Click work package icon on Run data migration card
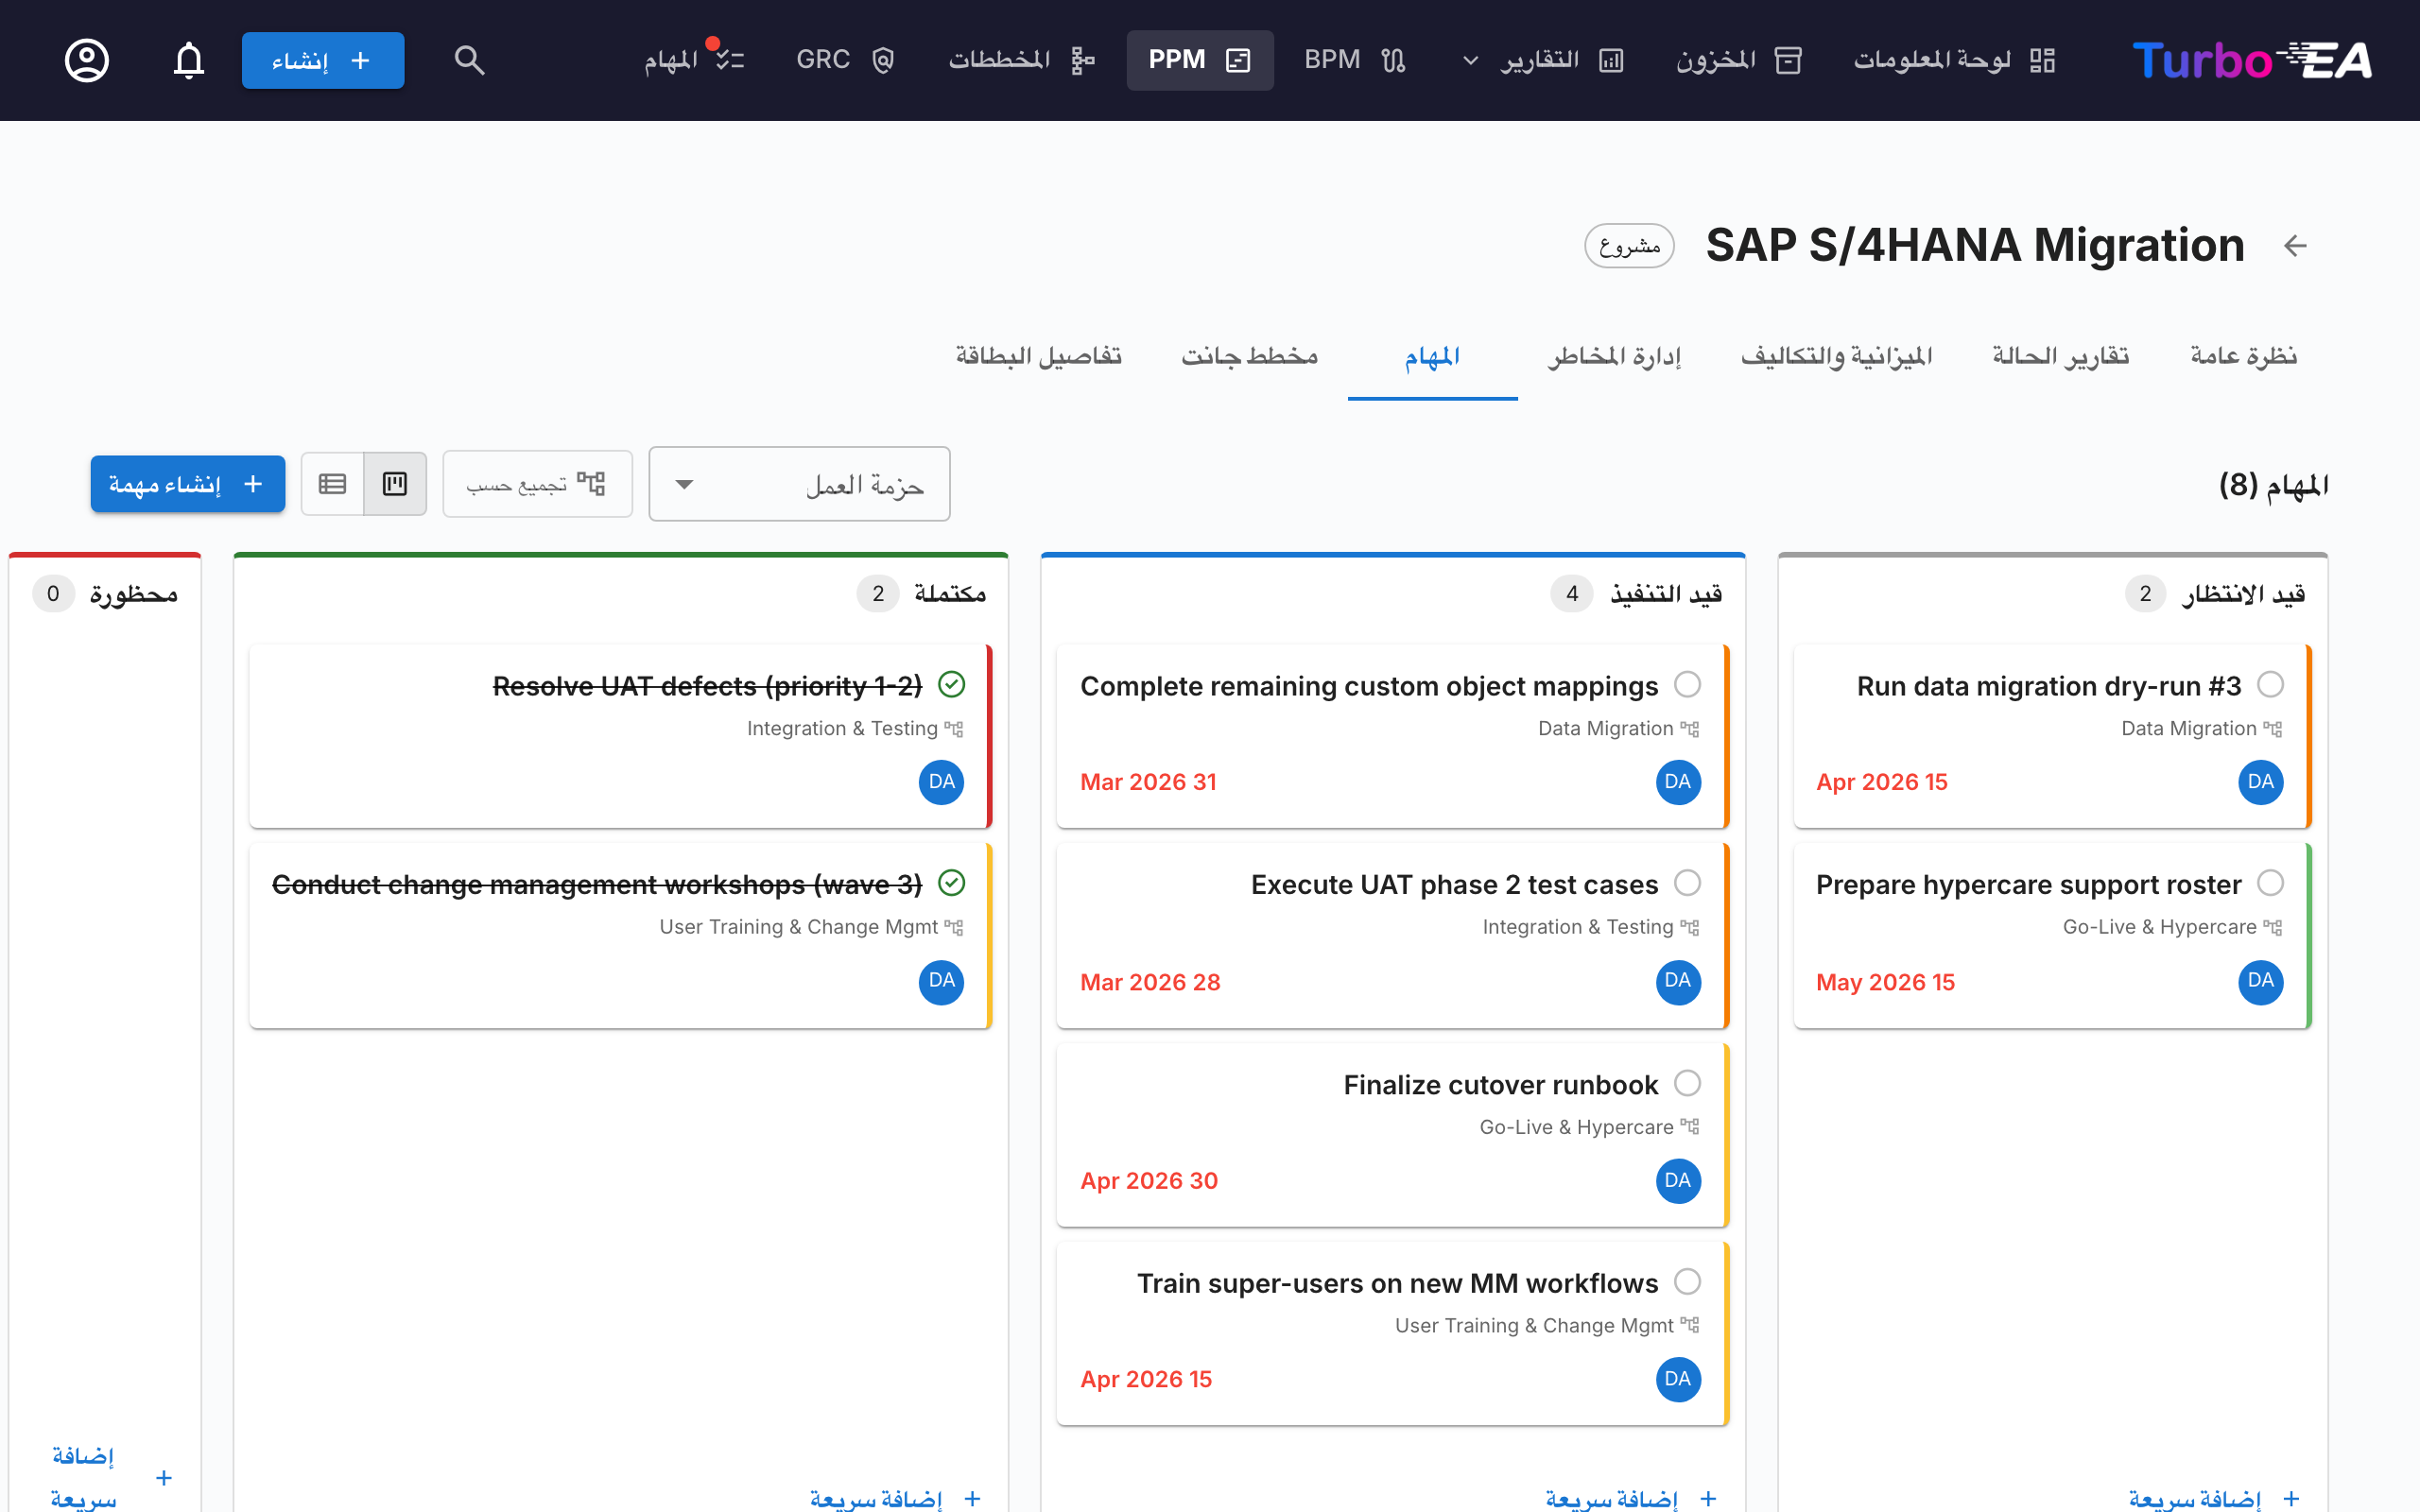2420x1512 pixels. [2273, 729]
